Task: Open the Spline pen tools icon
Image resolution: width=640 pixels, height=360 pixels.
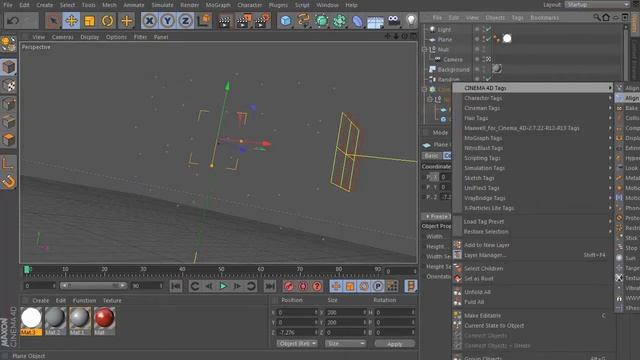Action: [304, 20]
